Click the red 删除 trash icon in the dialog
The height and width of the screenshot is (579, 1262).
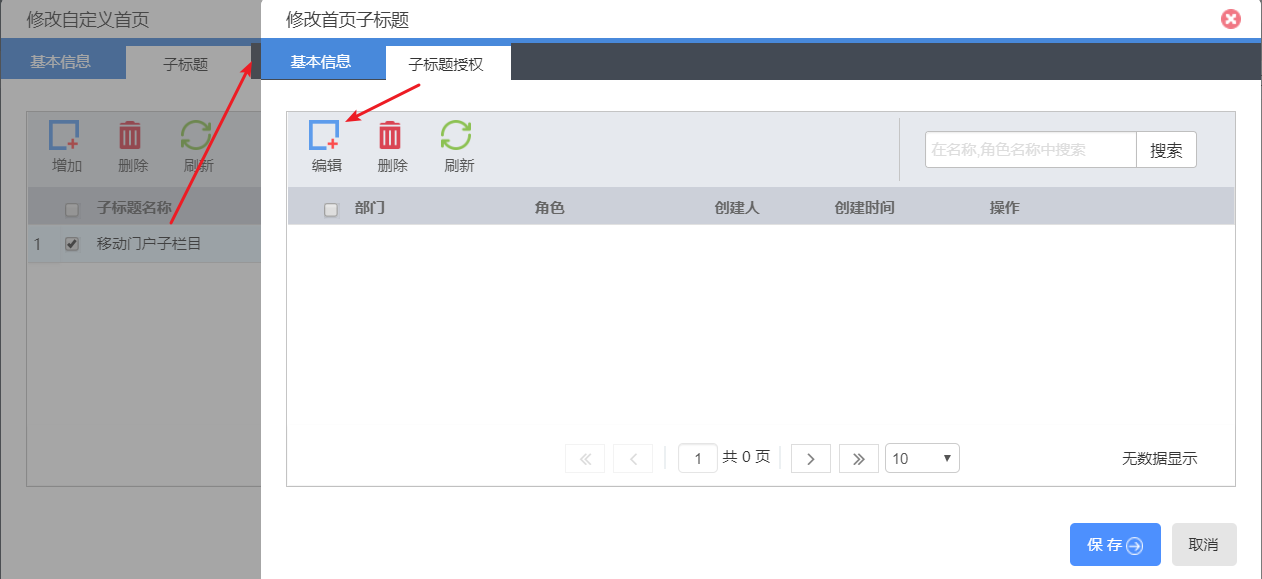tap(390, 137)
